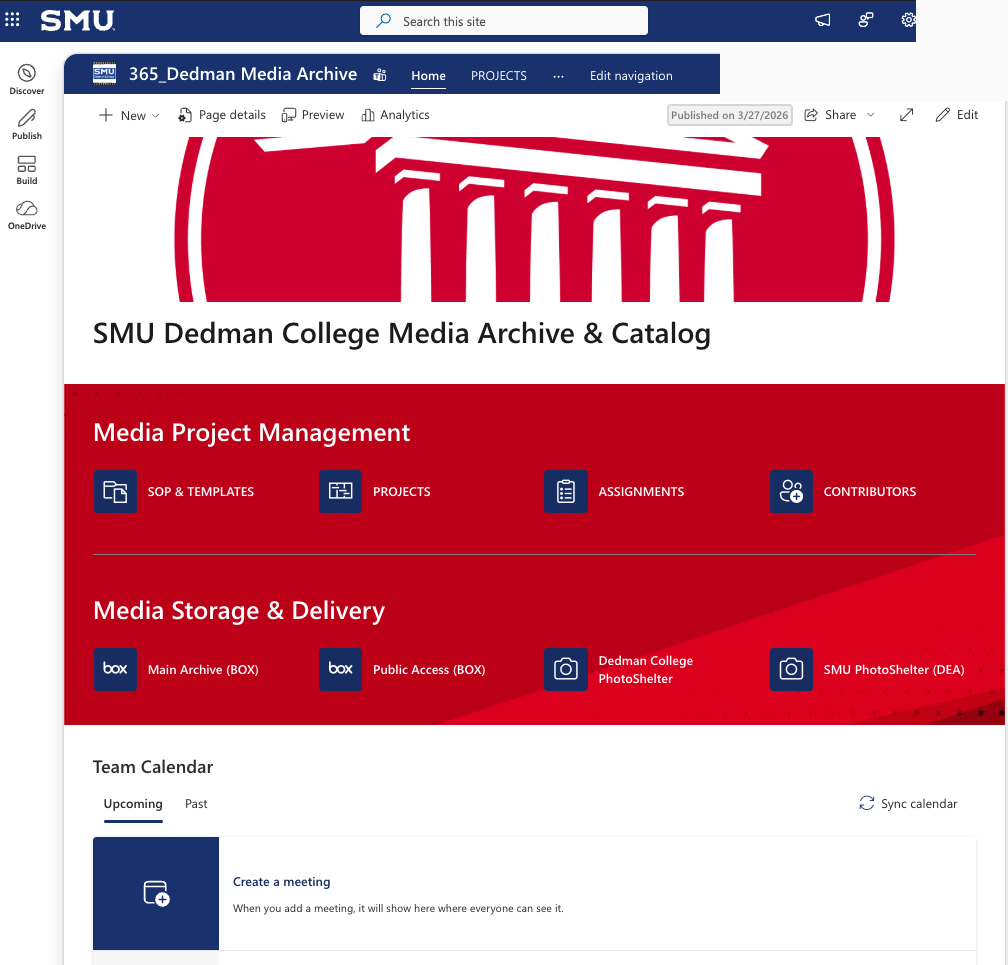
Task: Click the PROJECTS board icon tile
Action: [x=340, y=491]
